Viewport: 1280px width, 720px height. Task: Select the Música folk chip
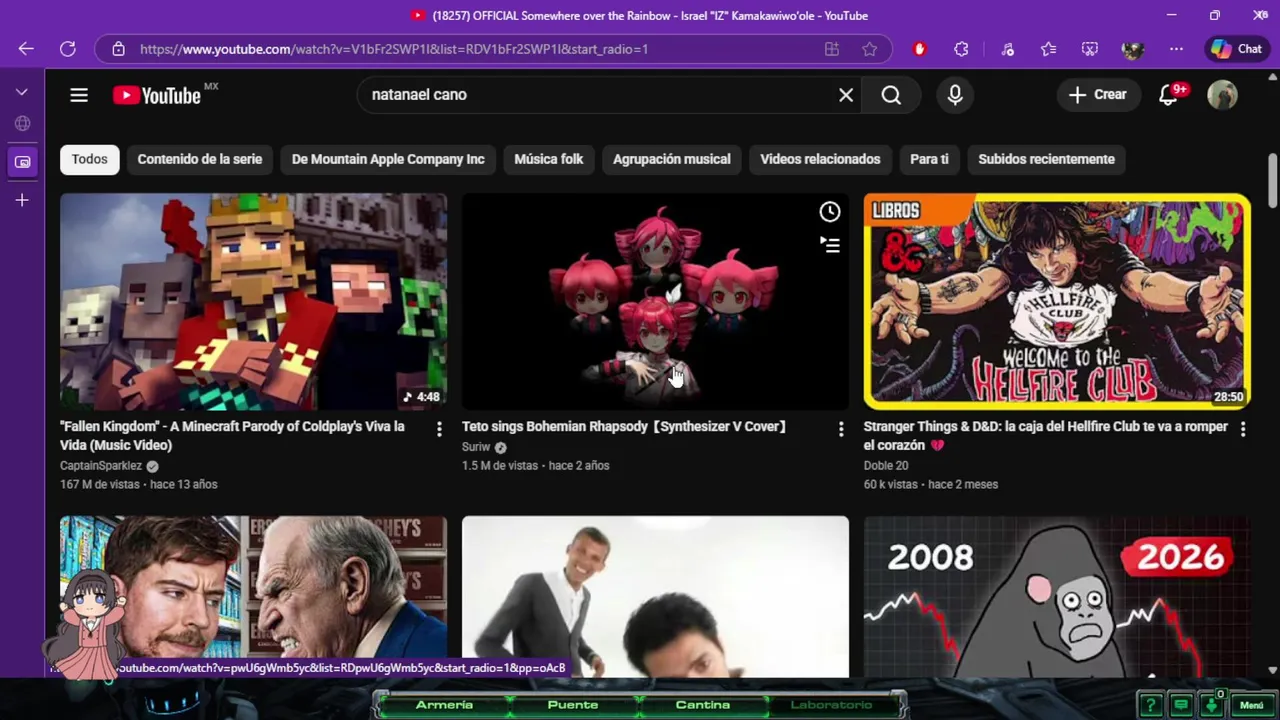tap(548, 159)
